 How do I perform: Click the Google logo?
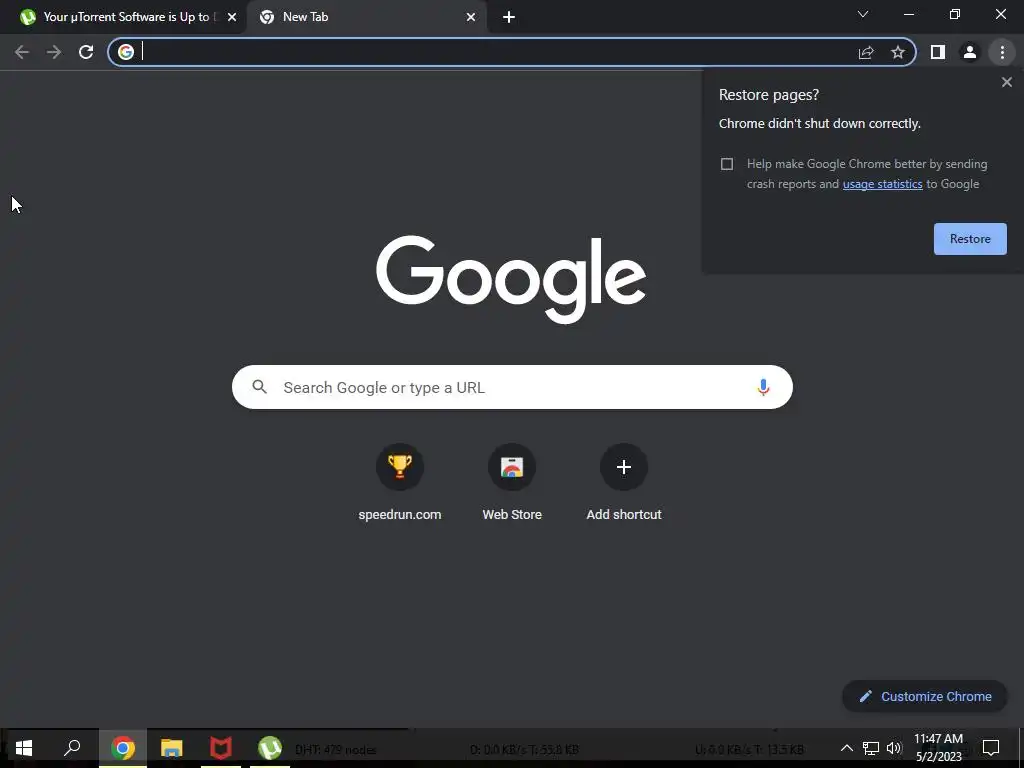(x=511, y=279)
